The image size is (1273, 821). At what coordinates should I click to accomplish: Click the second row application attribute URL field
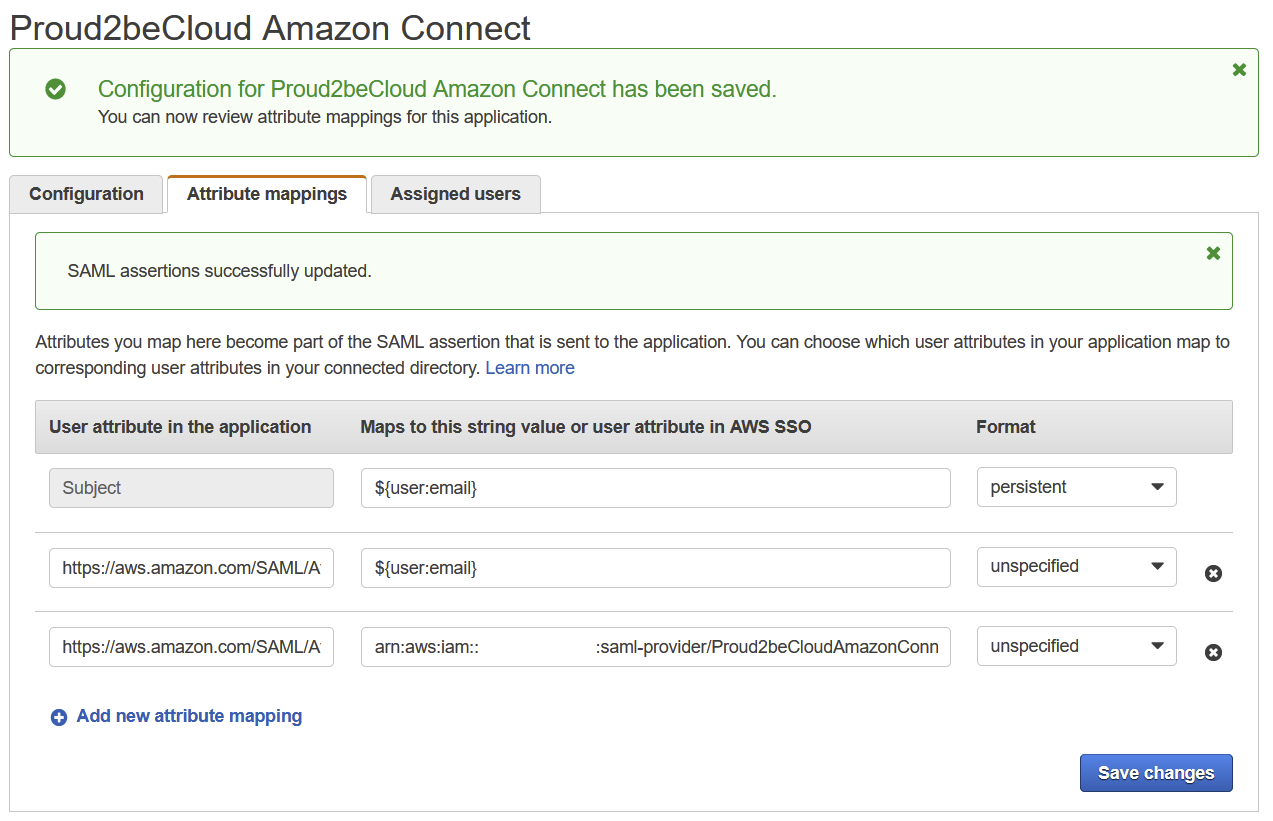point(191,568)
